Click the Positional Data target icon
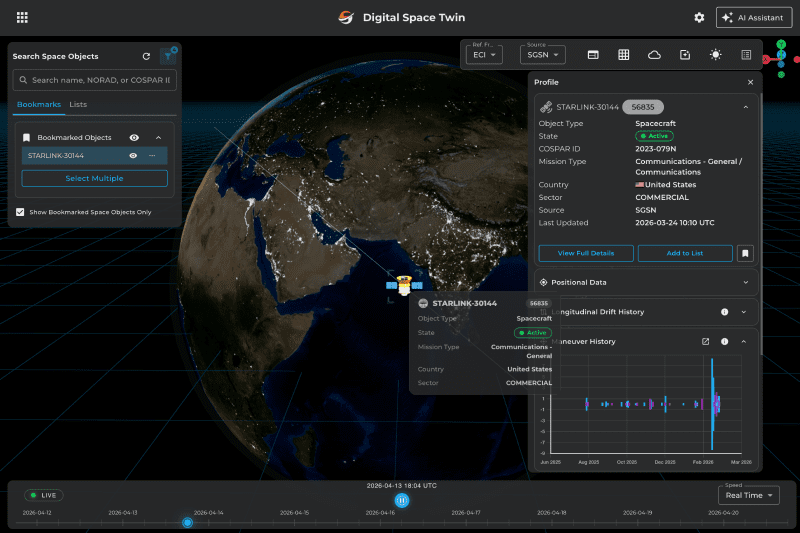 coord(543,282)
